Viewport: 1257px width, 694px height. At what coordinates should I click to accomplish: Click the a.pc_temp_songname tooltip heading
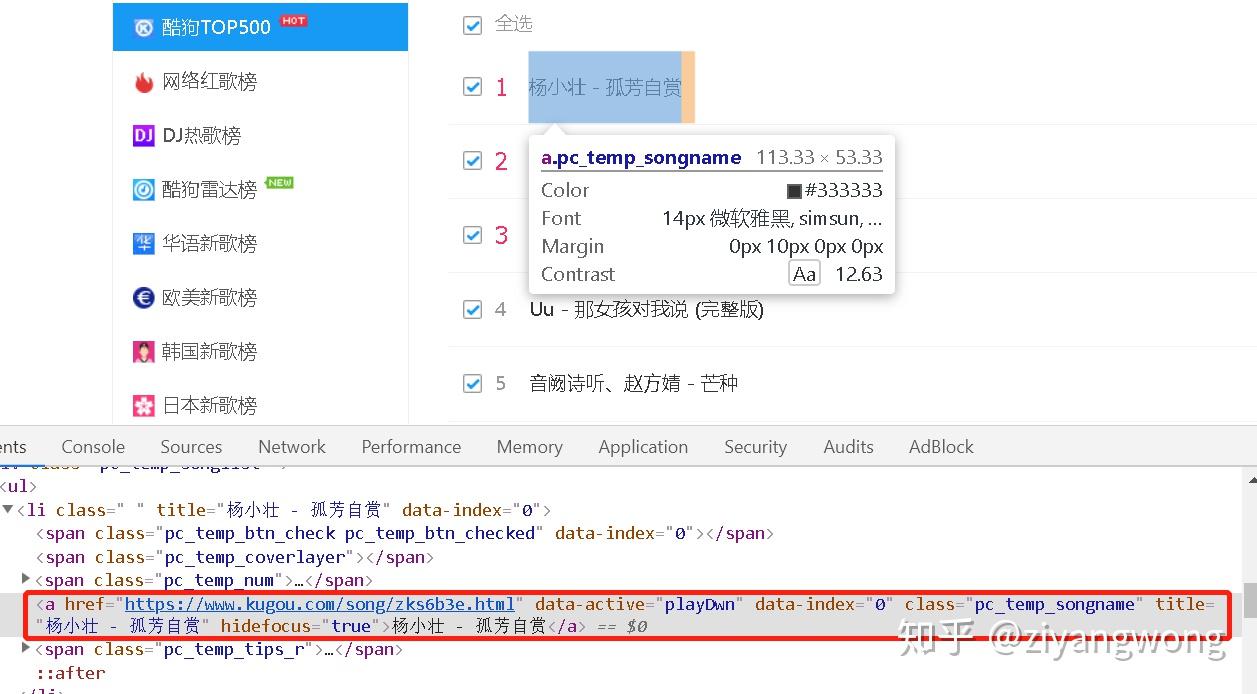point(641,157)
